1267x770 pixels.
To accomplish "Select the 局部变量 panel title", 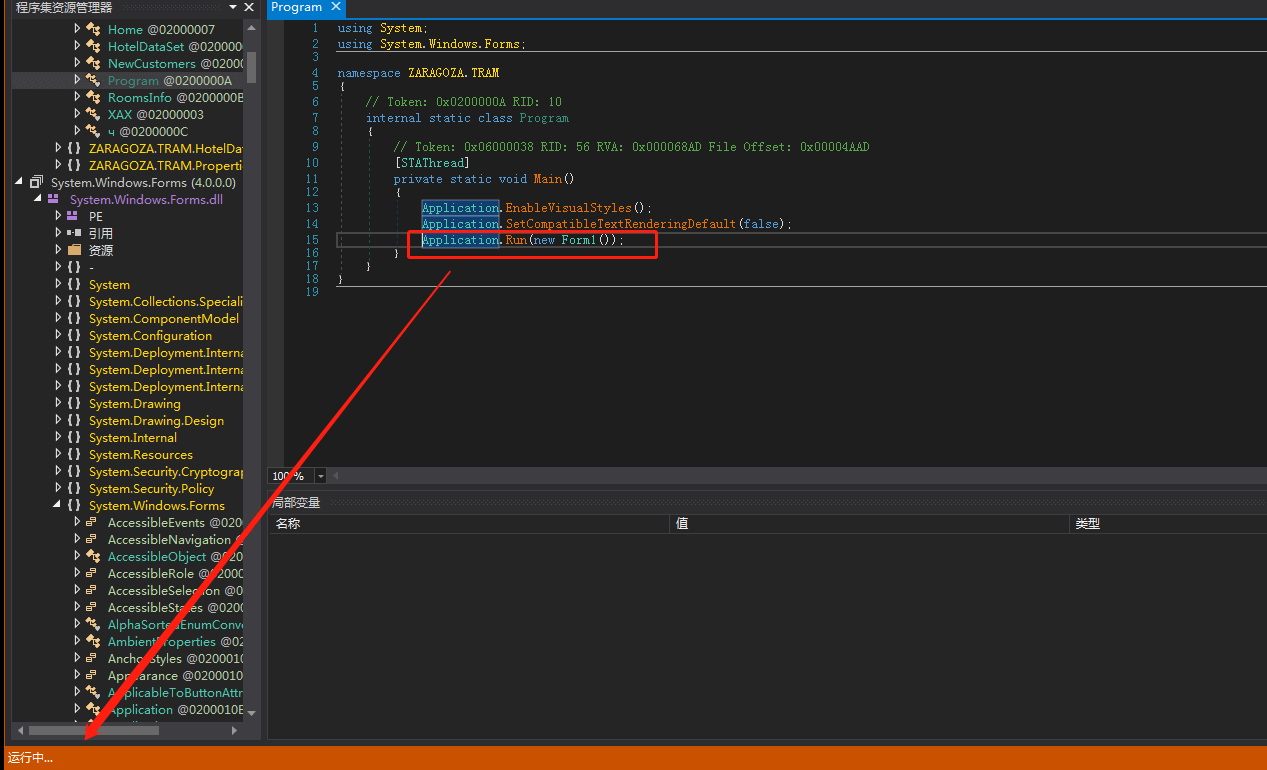I will point(296,502).
